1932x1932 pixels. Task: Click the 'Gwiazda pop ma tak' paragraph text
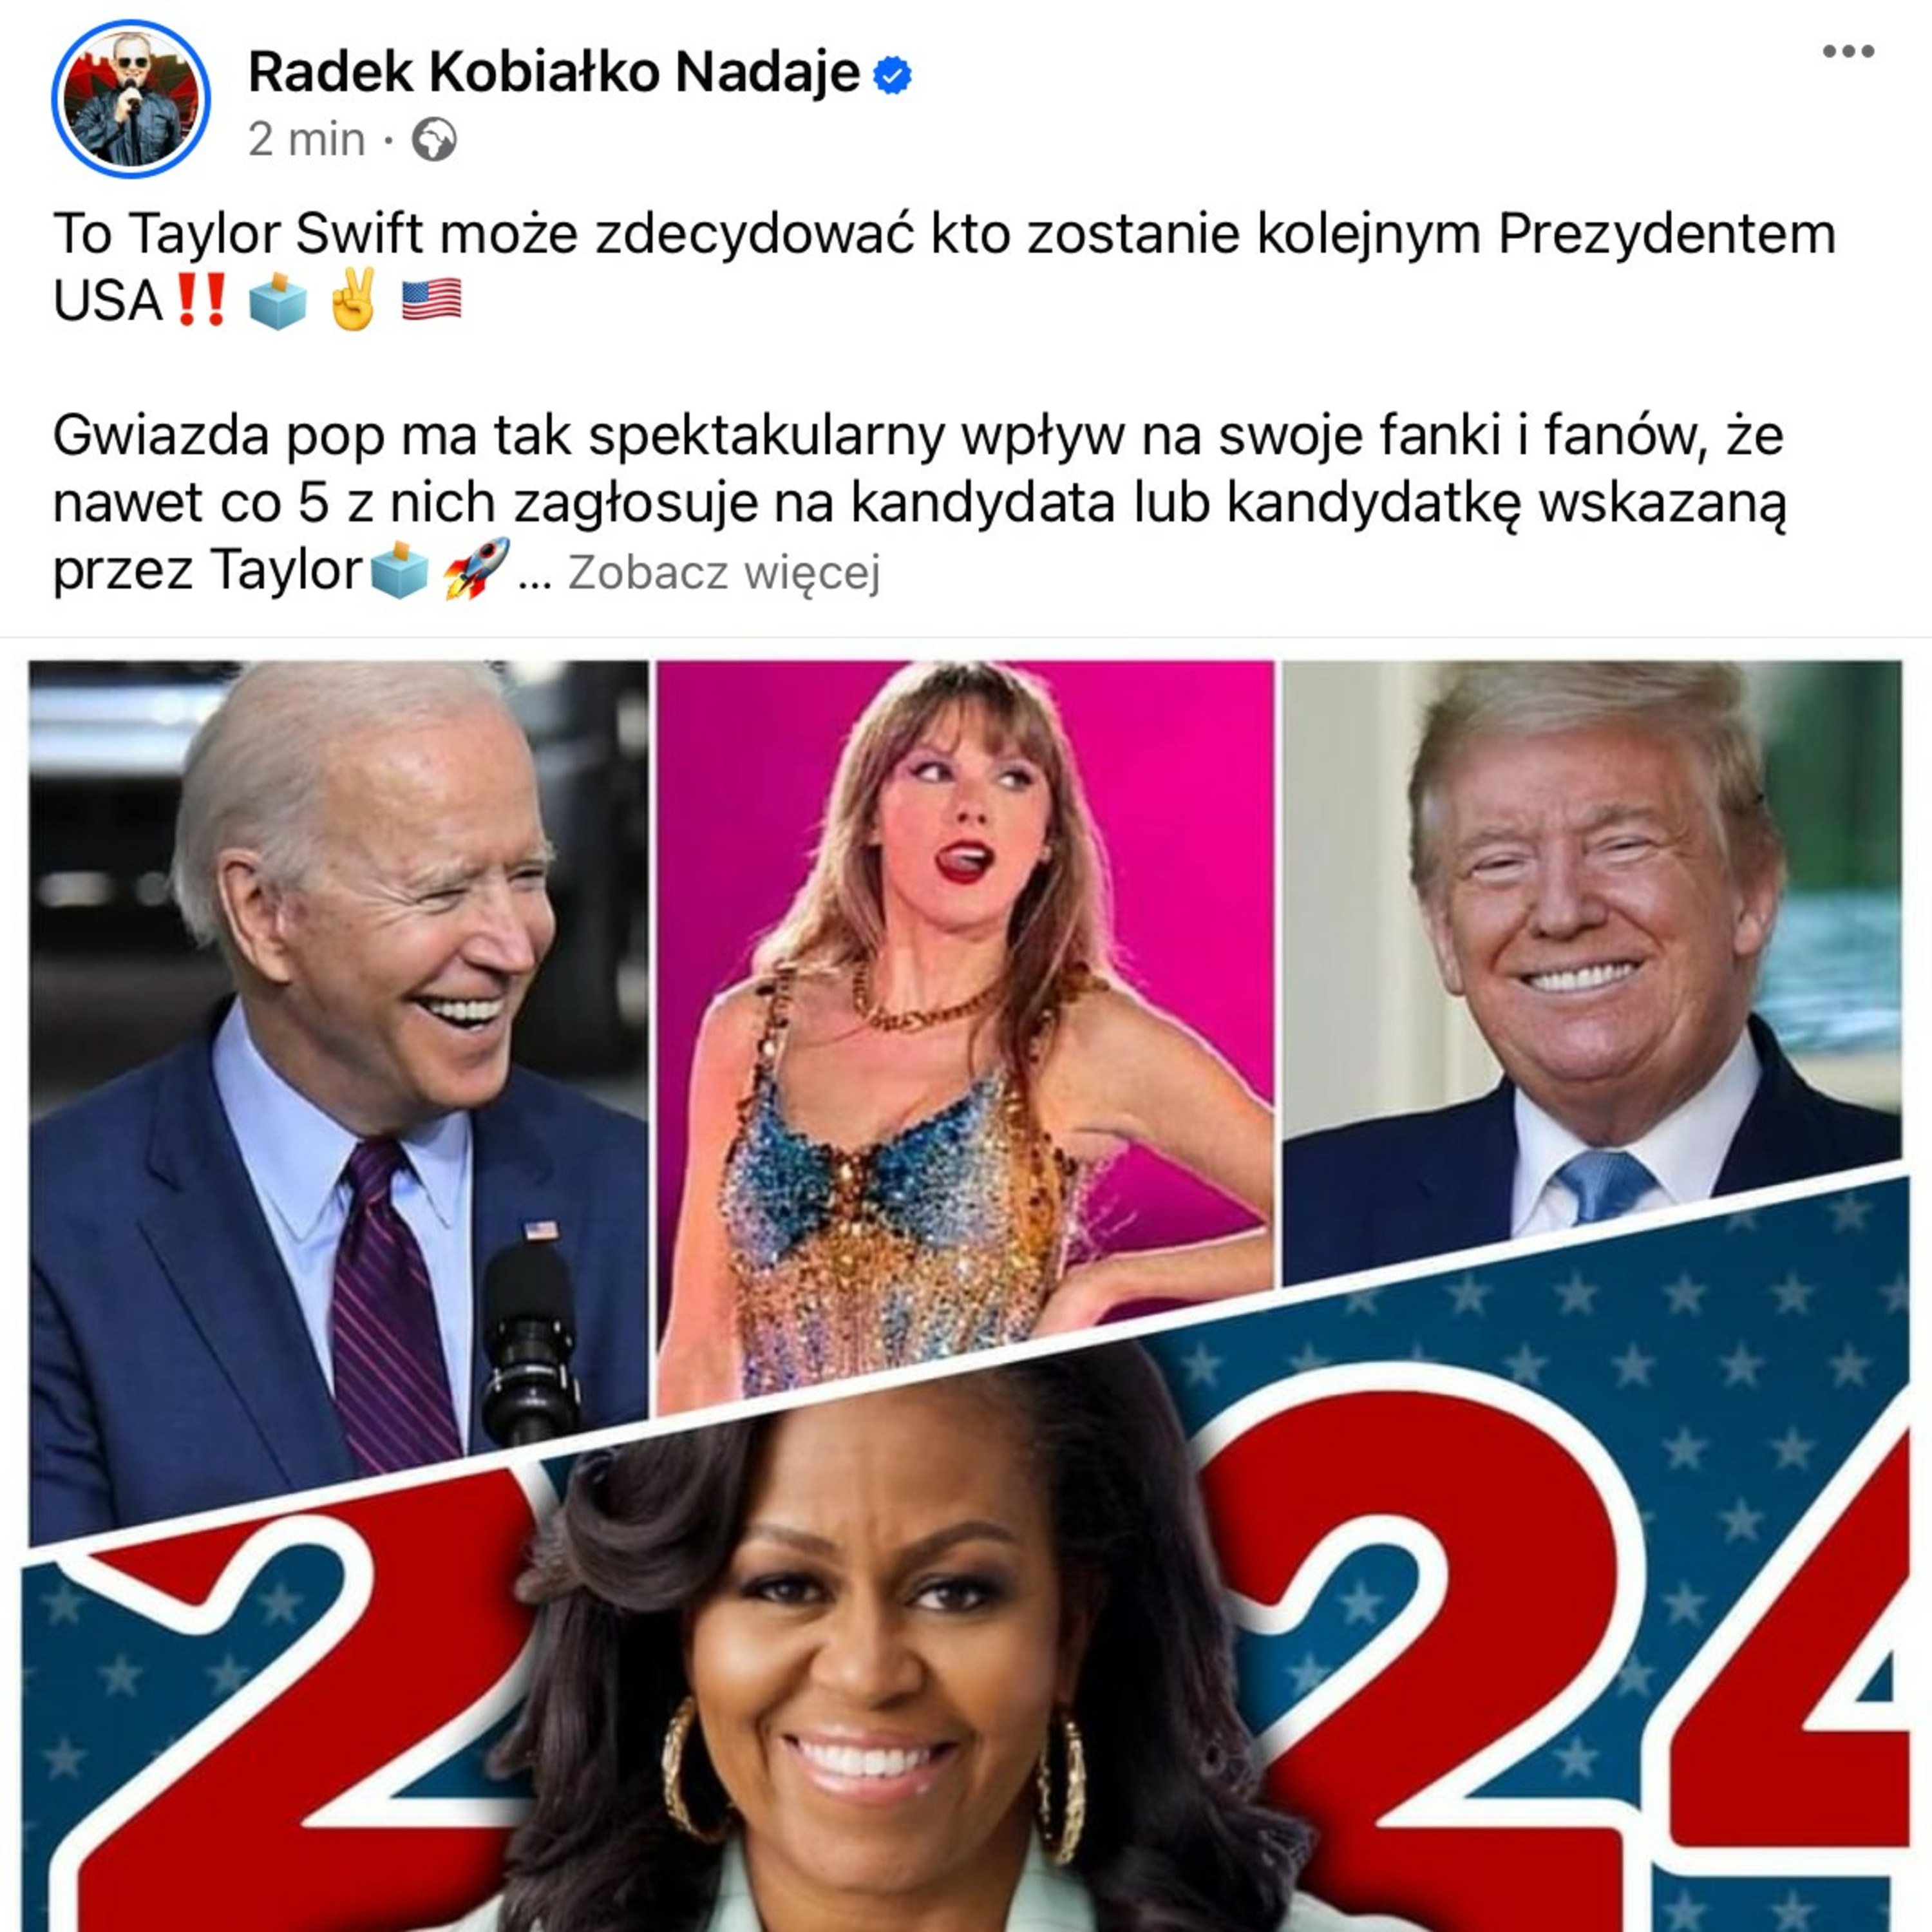pos(918,503)
